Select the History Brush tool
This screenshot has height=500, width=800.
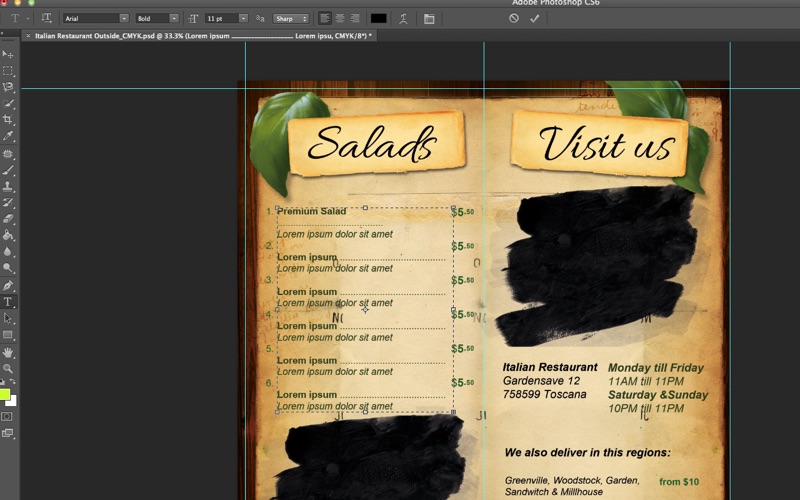[x=8, y=203]
